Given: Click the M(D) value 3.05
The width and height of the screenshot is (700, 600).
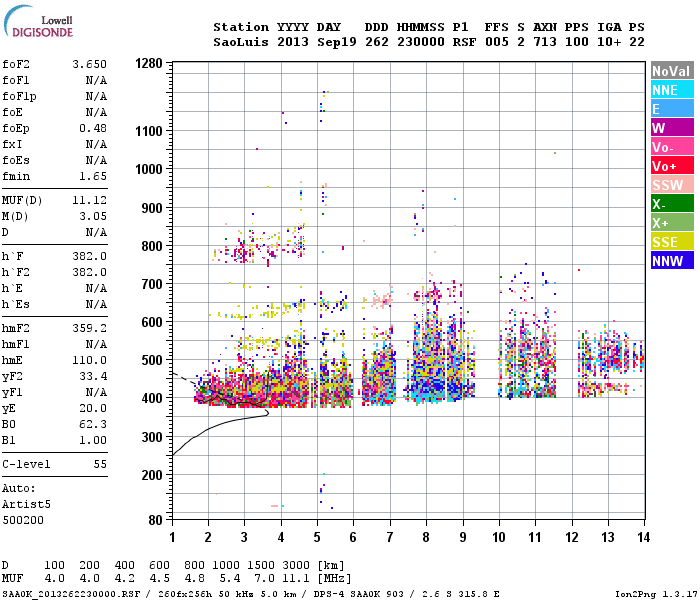Looking at the screenshot, I should click(93, 217).
